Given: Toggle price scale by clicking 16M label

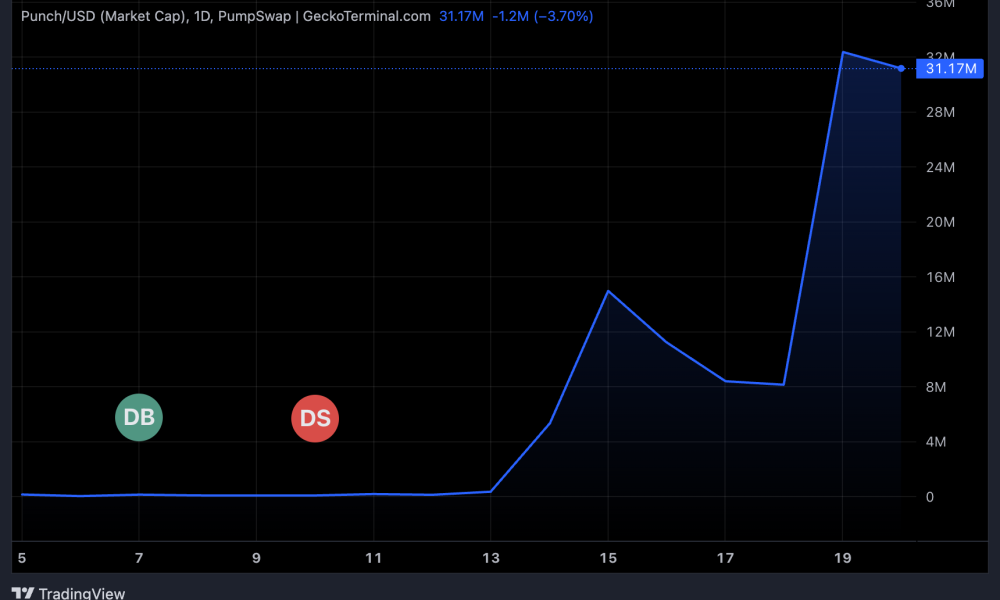Looking at the screenshot, I should (938, 277).
